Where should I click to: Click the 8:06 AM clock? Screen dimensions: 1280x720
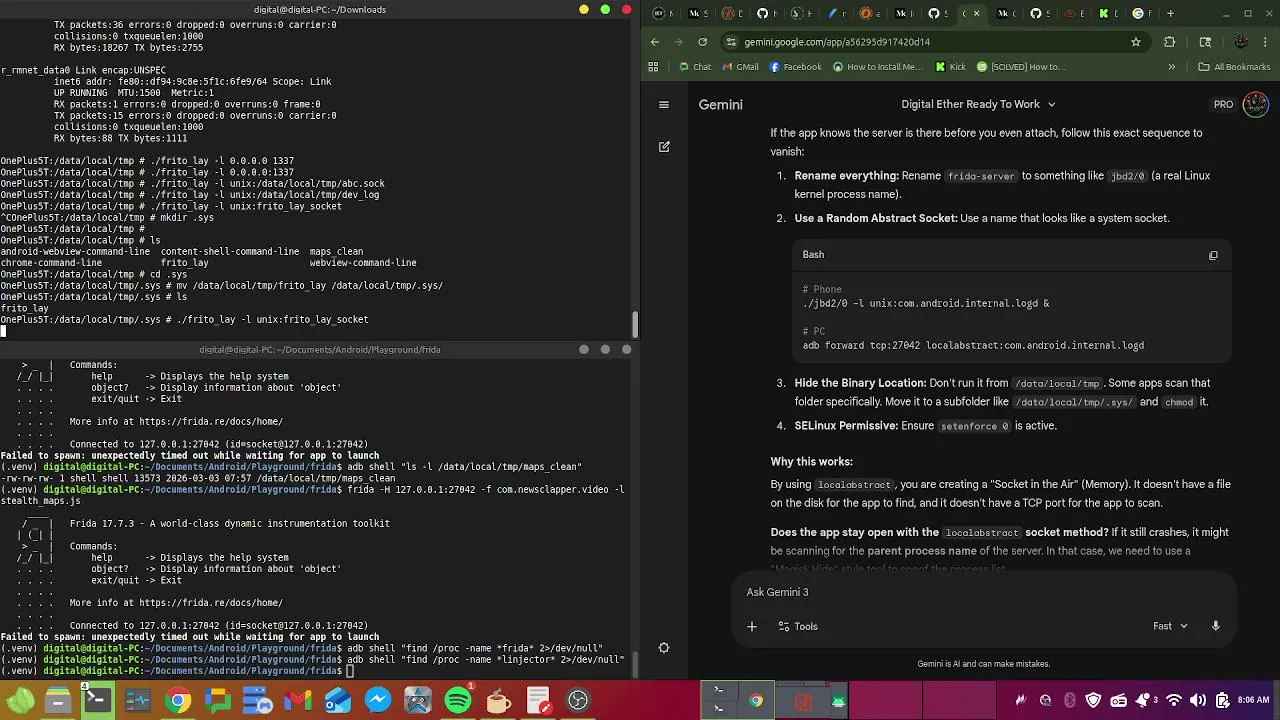pyautogui.click(x=1254, y=700)
